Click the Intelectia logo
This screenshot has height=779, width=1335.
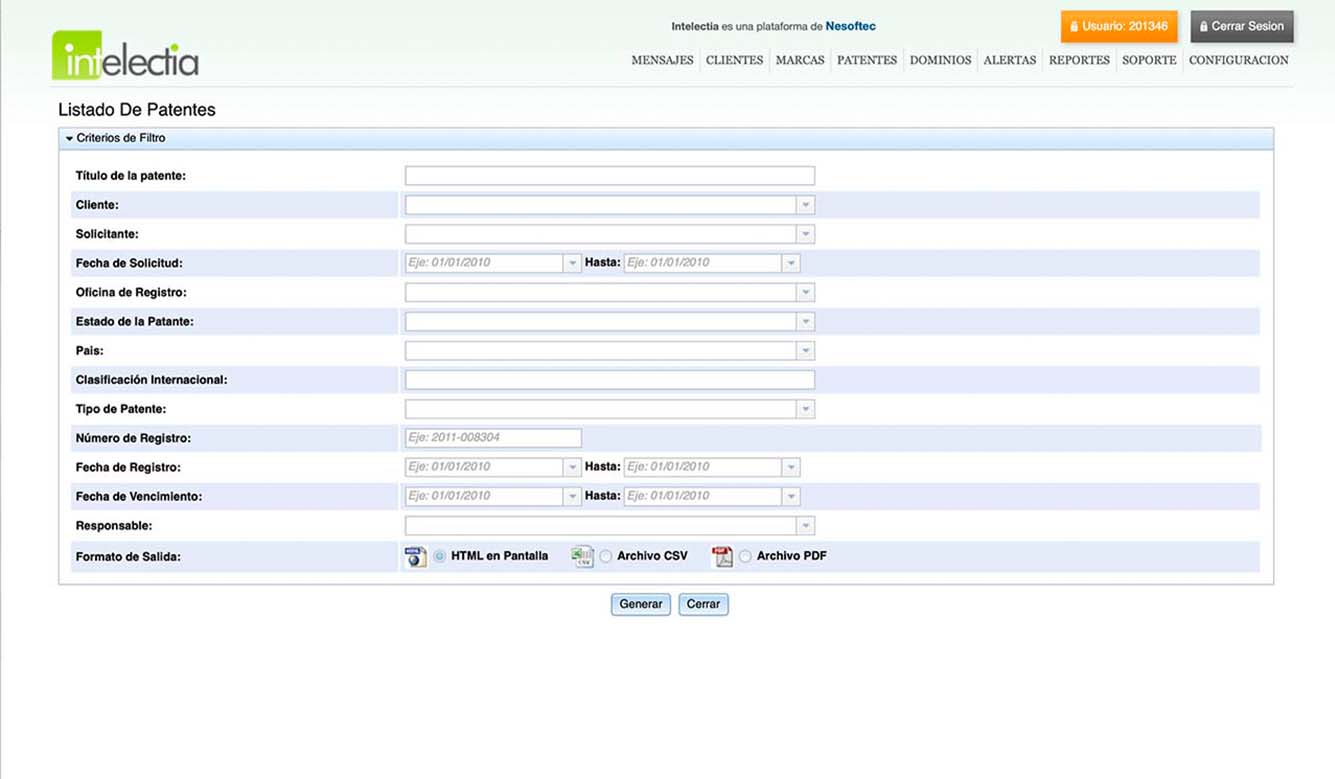[x=125, y=56]
